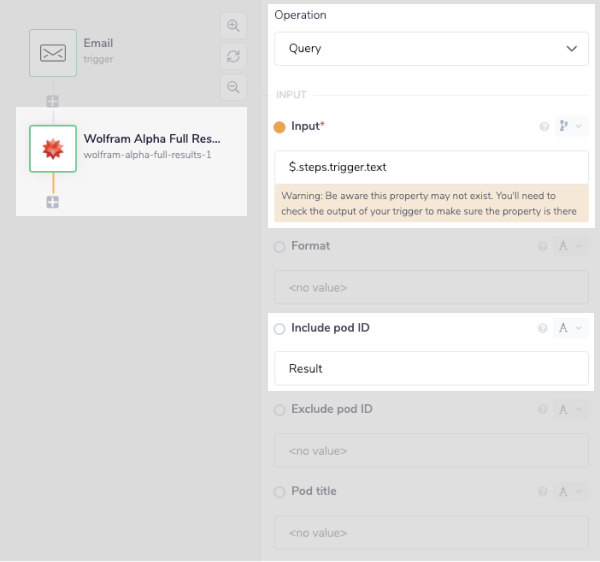Select the Wolfram Alpha step icon

click(x=52, y=148)
